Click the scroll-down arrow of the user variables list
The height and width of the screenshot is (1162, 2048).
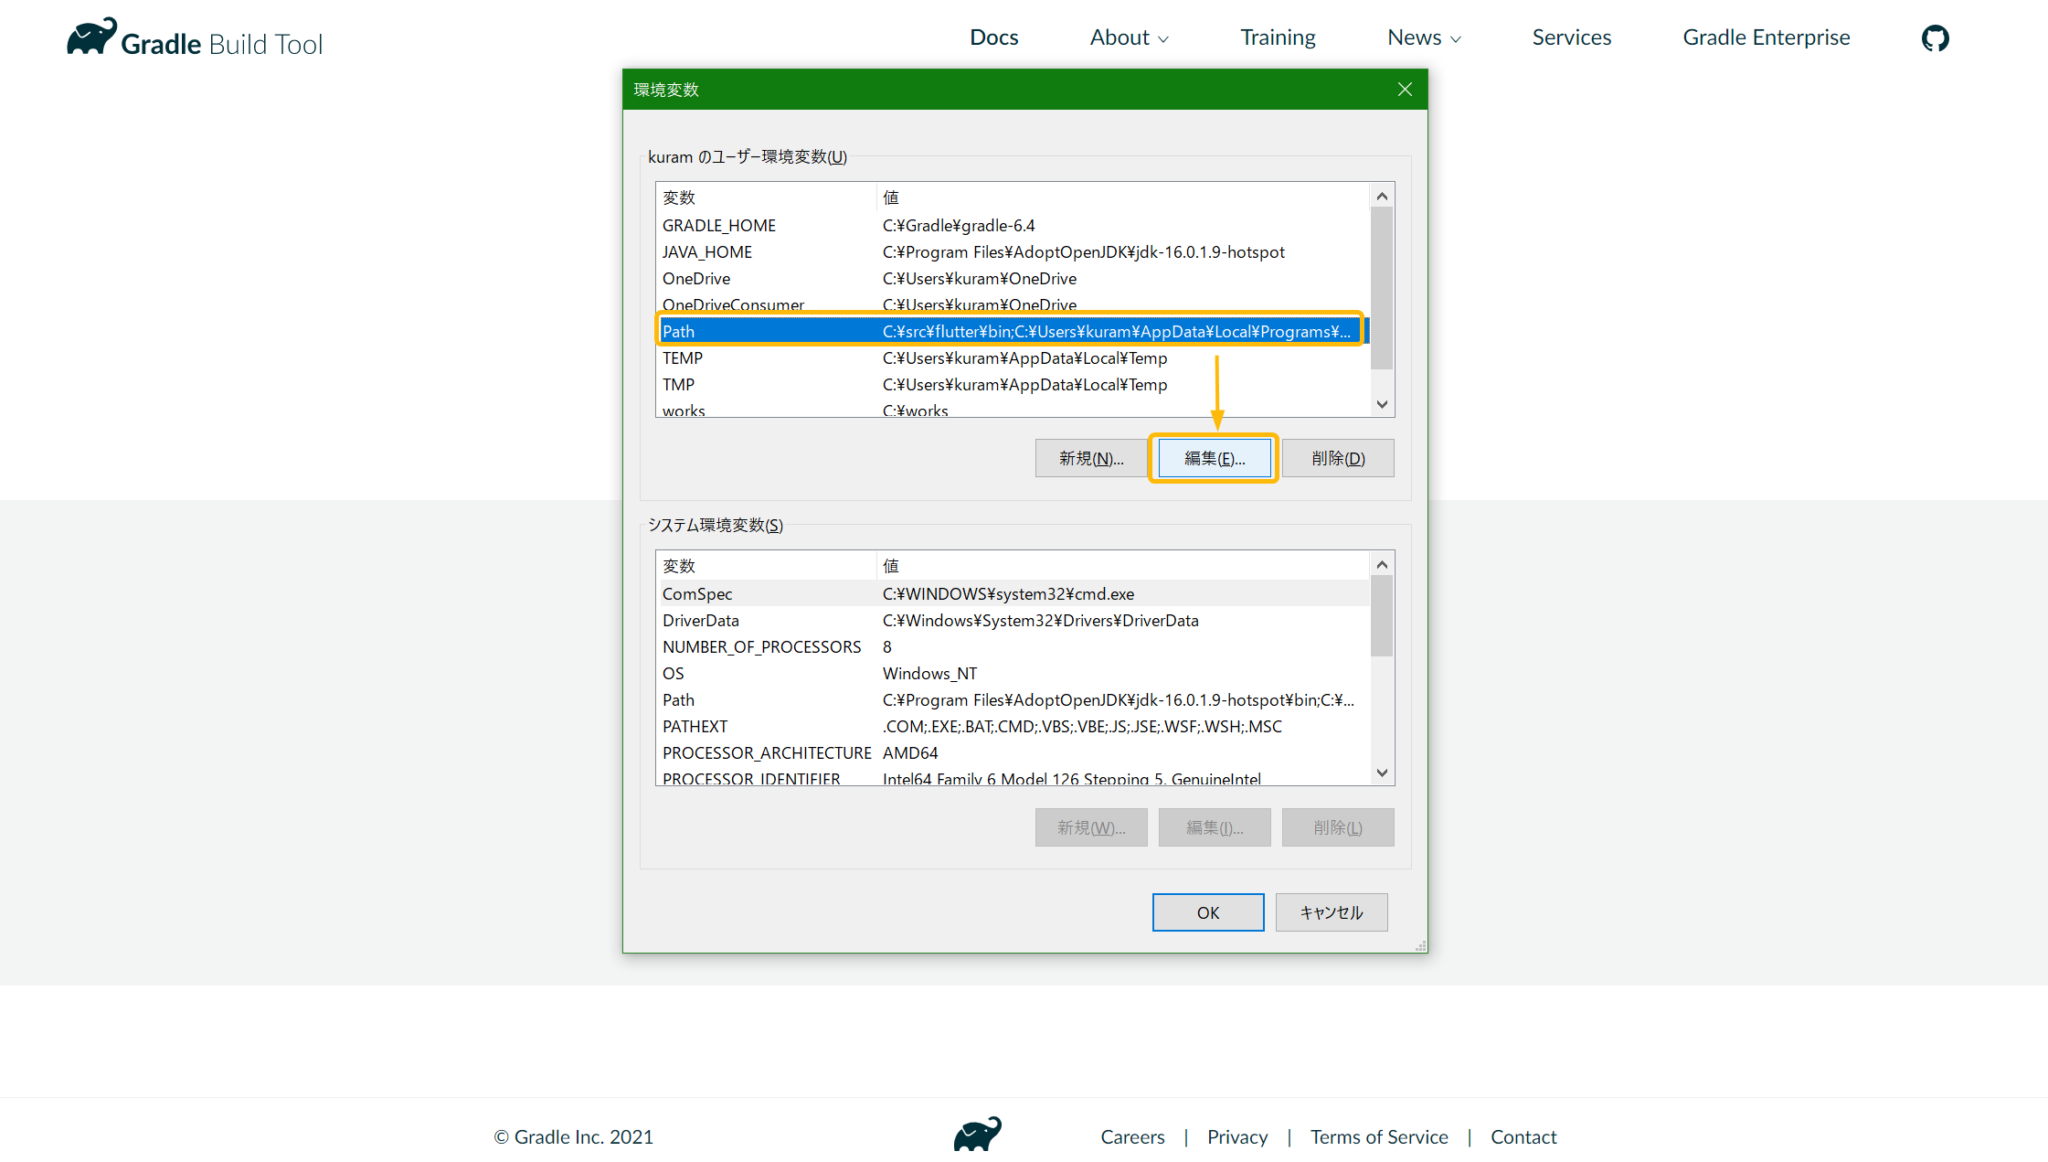[1382, 404]
